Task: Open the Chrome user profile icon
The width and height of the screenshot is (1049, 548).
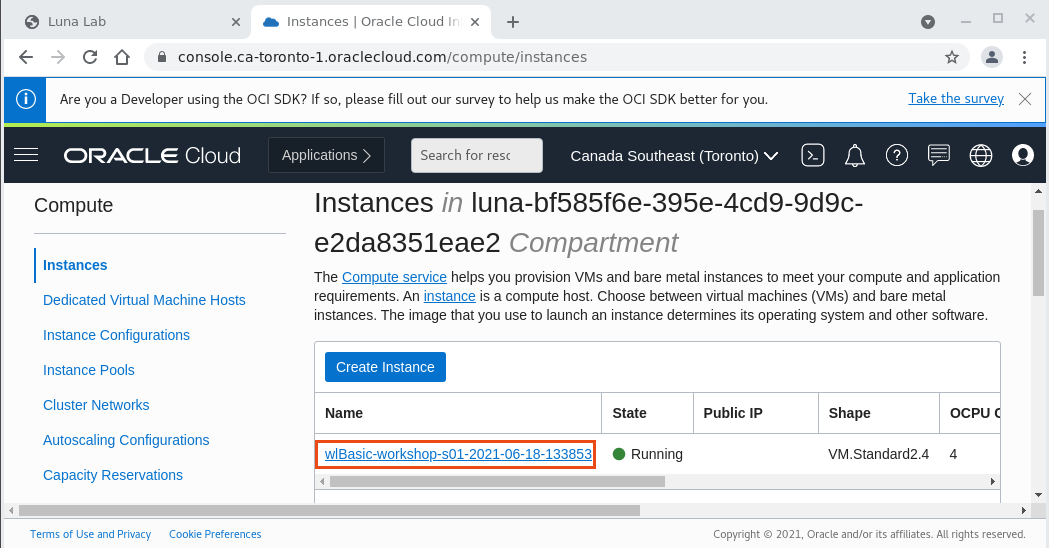Action: pos(991,58)
